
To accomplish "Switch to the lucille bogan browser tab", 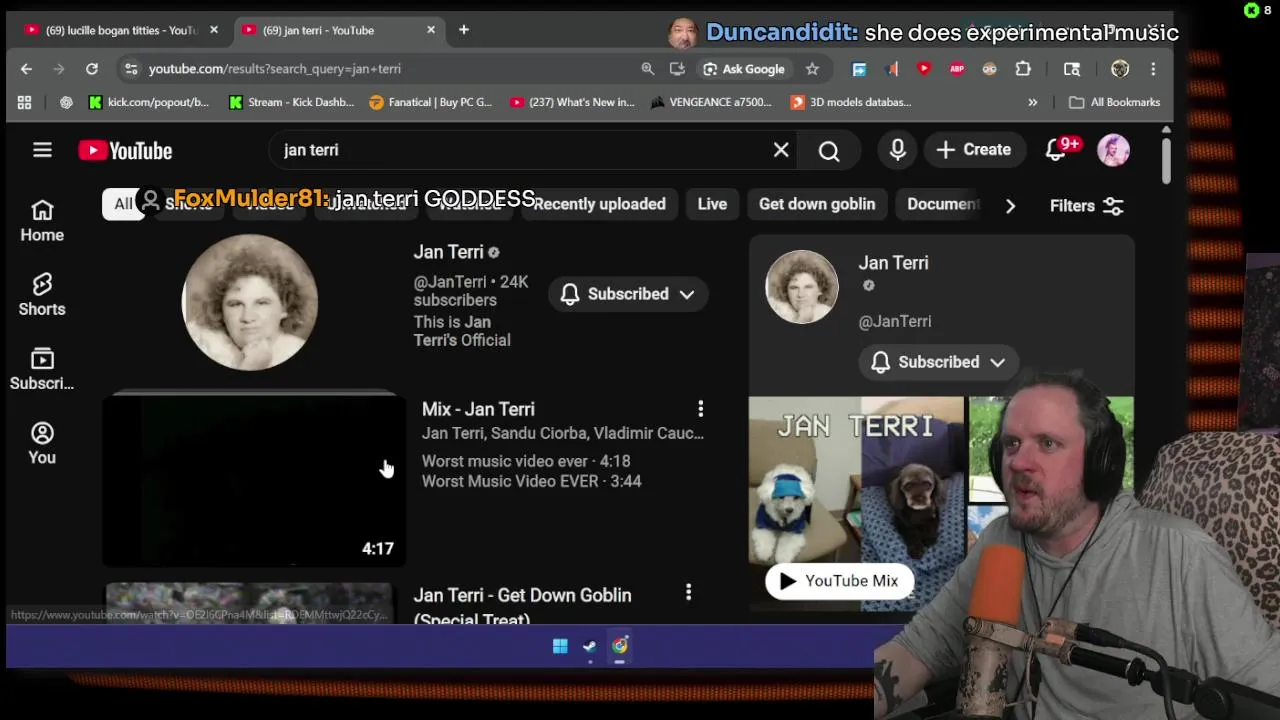I will pos(120,30).
